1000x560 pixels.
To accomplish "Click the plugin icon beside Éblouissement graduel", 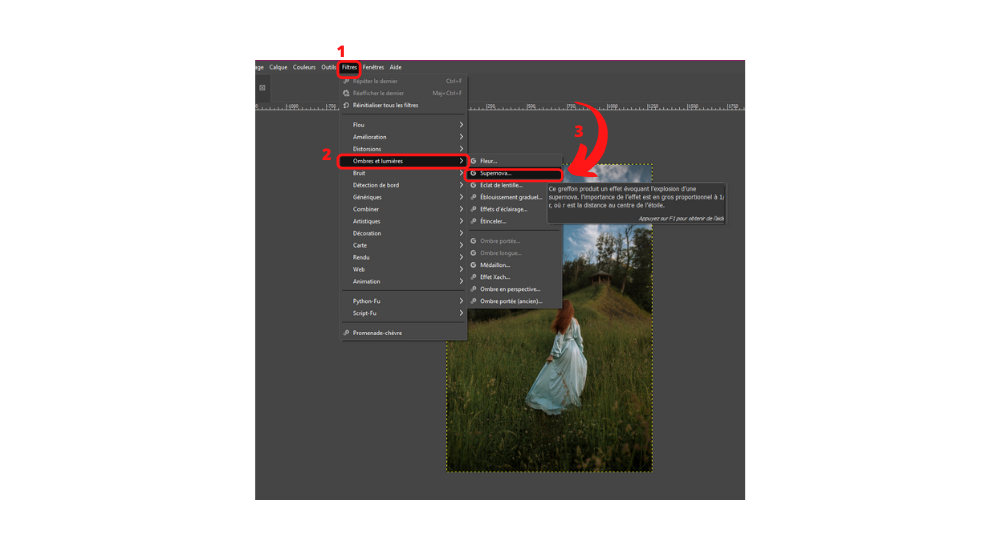I will (x=473, y=198).
